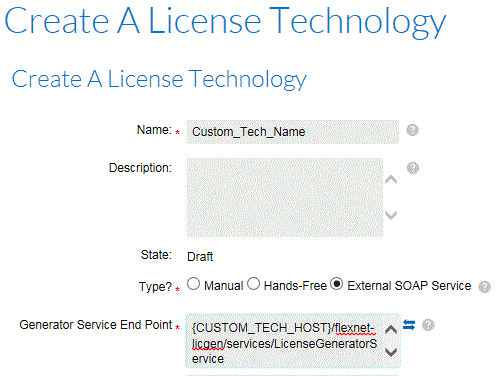Viewport: 500px width, 376px height.
Task: Click the End Point box up arrow
Action: pos(391,330)
